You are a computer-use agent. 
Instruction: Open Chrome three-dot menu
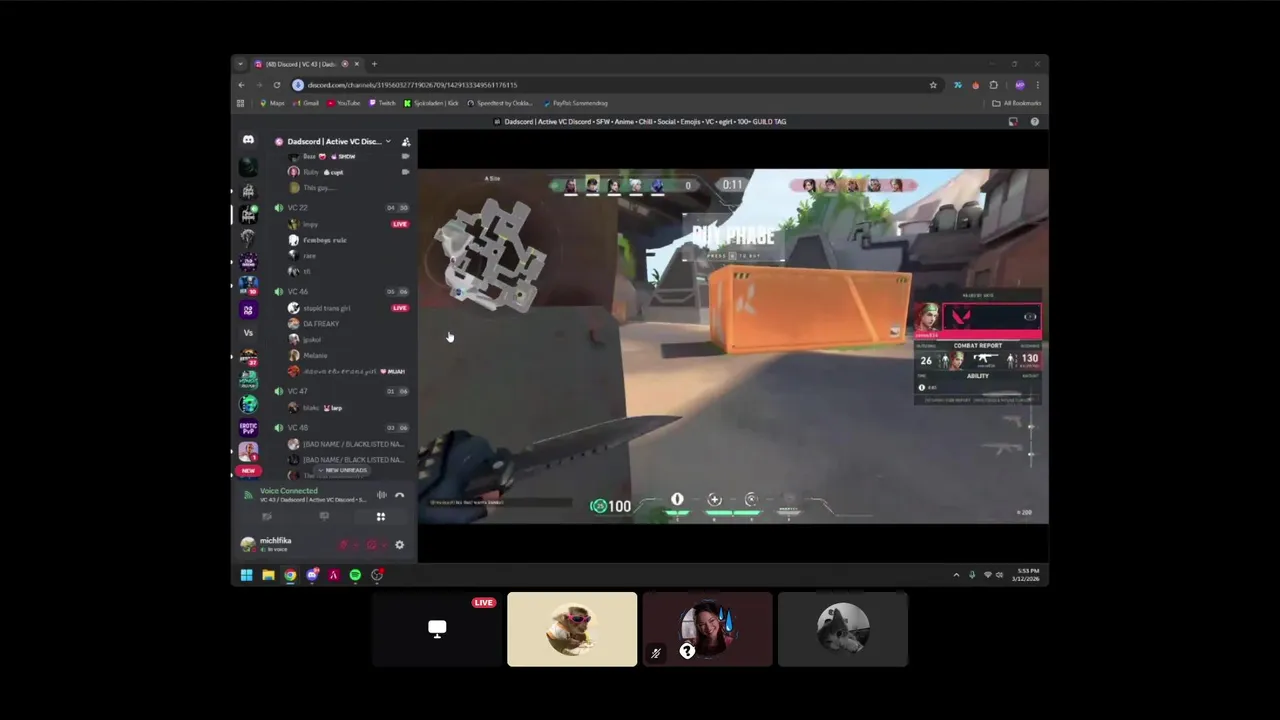1038,85
